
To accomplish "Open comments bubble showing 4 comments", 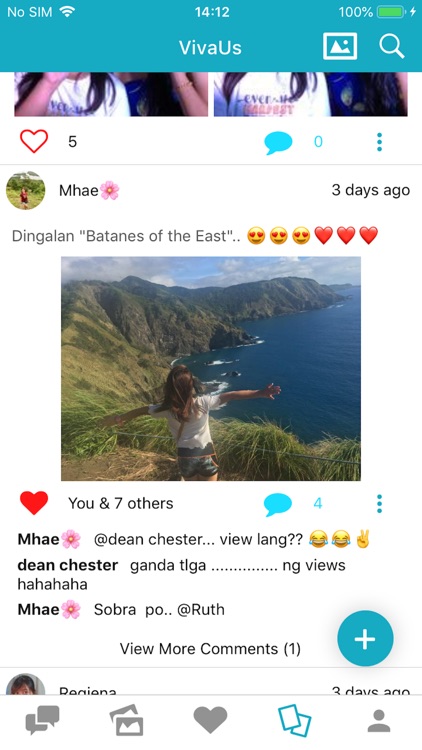I will tap(278, 505).
